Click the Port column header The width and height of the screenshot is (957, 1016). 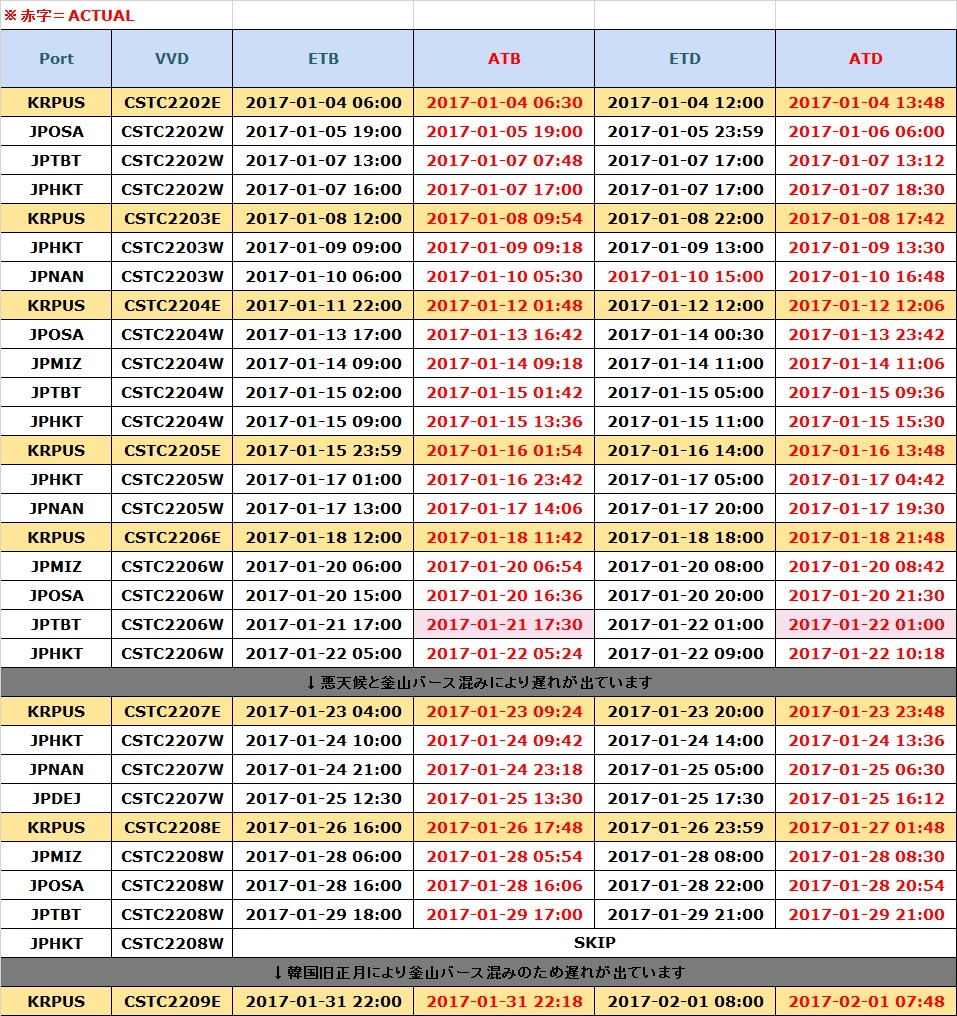56,58
